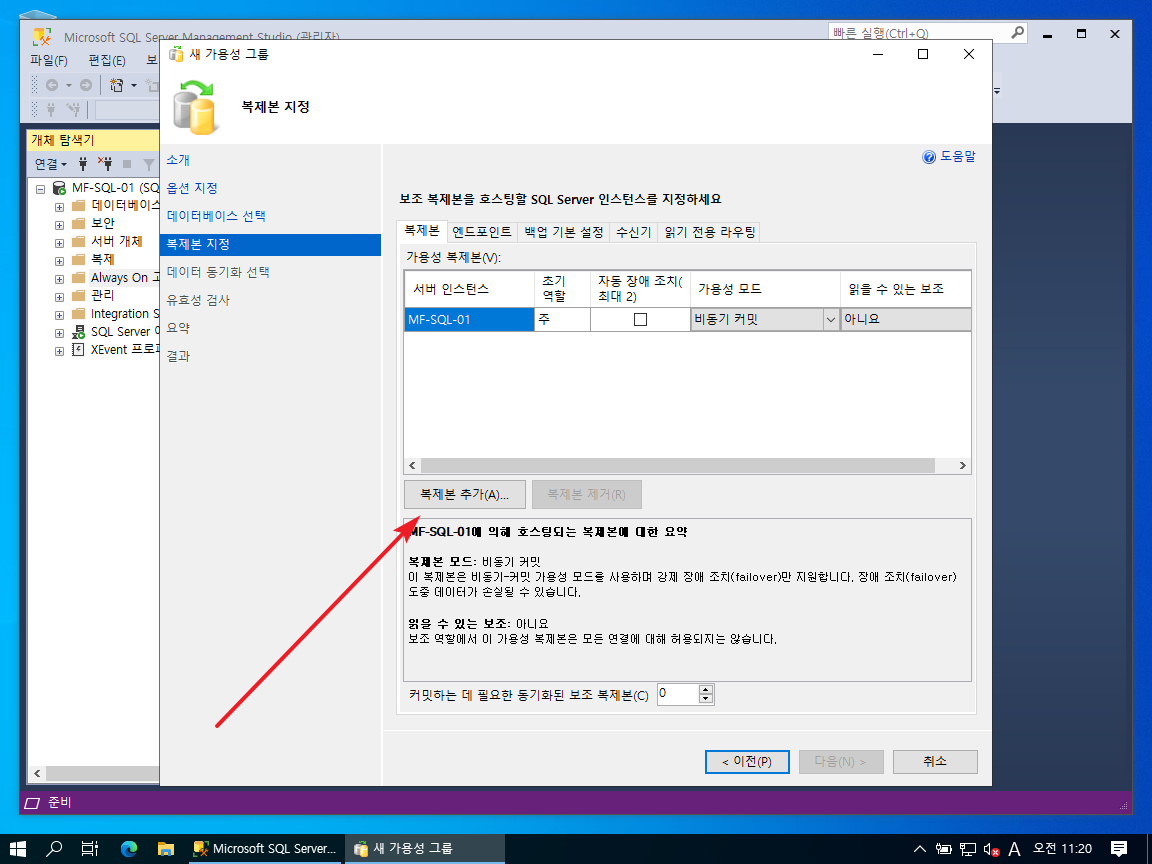1152x864 pixels.
Task: Select the 복제본 지정 wizard step
Action: coord(270,244)
